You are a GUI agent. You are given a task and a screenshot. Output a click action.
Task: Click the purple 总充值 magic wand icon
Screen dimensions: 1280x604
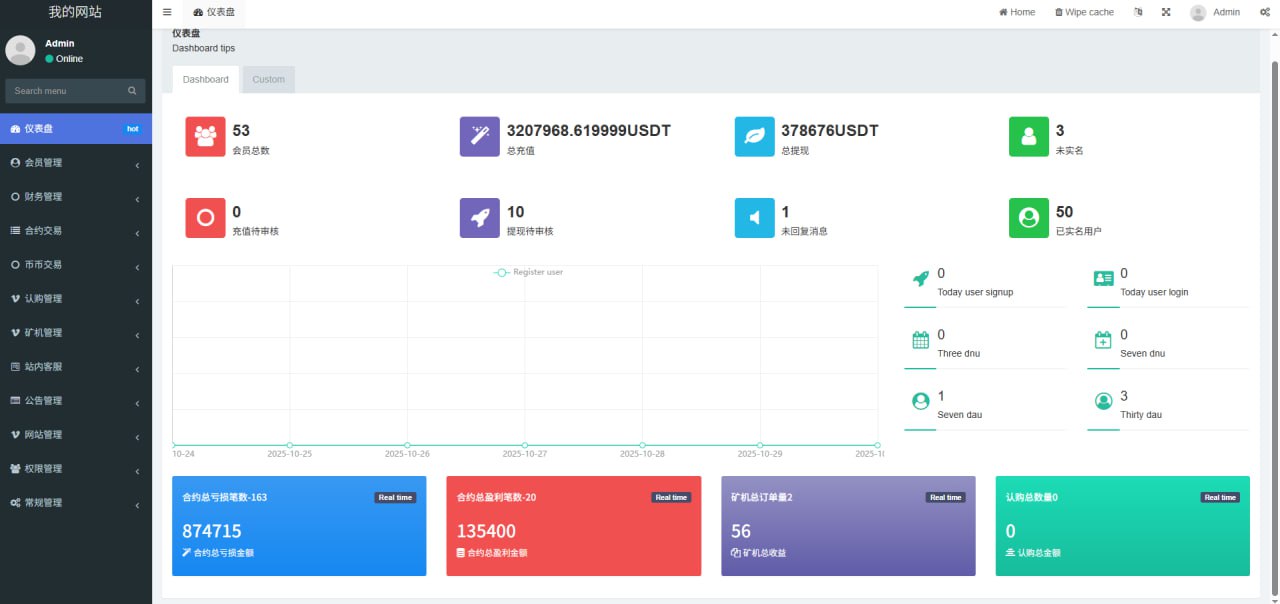coord(480,136)
